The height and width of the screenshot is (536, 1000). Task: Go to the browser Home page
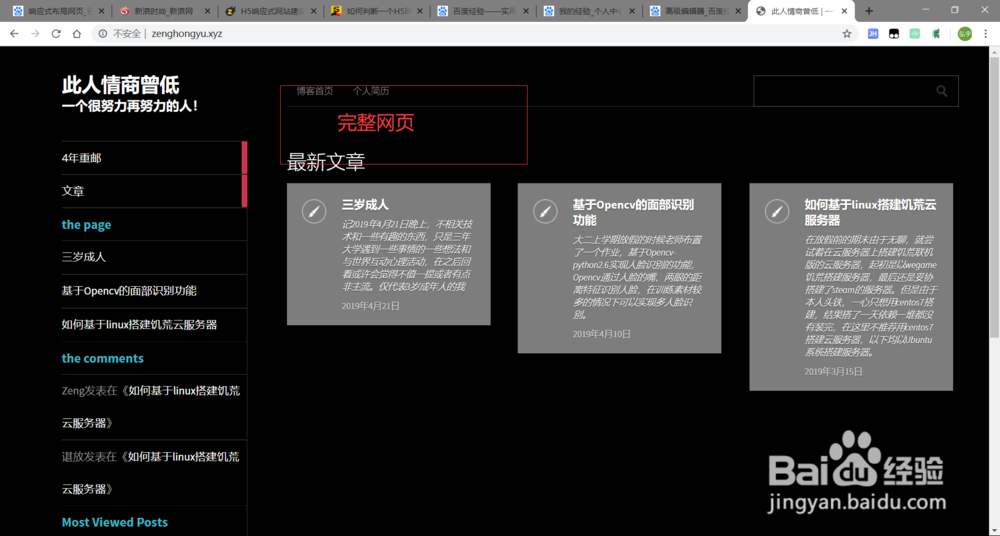(x=77, y=34)
